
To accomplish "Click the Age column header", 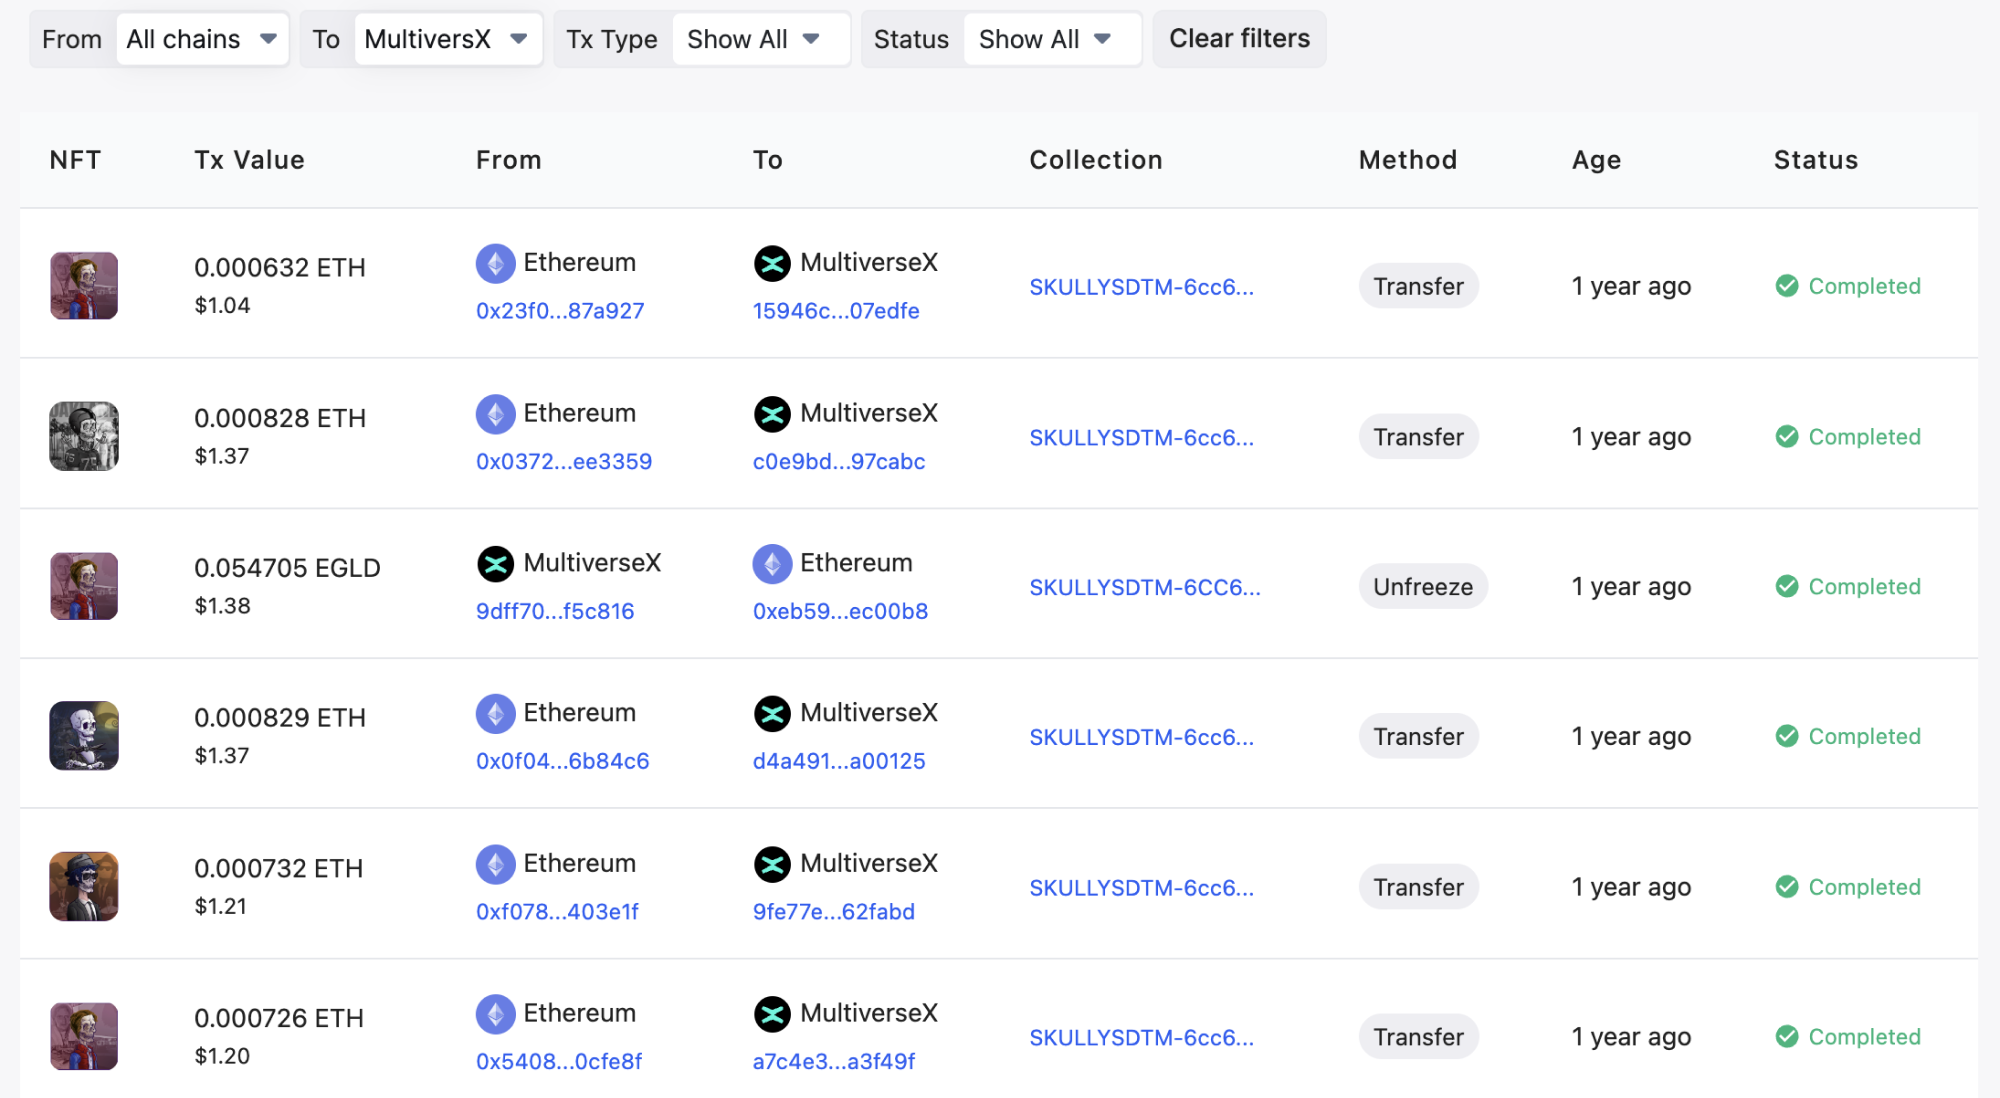I will click(x=1596, y=160).
